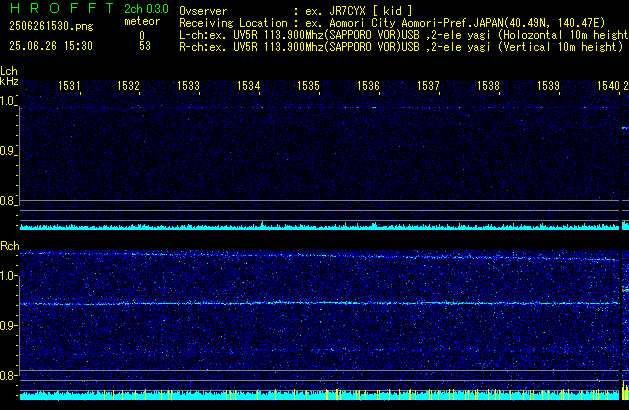The width and height of the screenshot is (629, 410).
Task: Click the '2ch 0.3.0' version label
Action: (146, 9)
